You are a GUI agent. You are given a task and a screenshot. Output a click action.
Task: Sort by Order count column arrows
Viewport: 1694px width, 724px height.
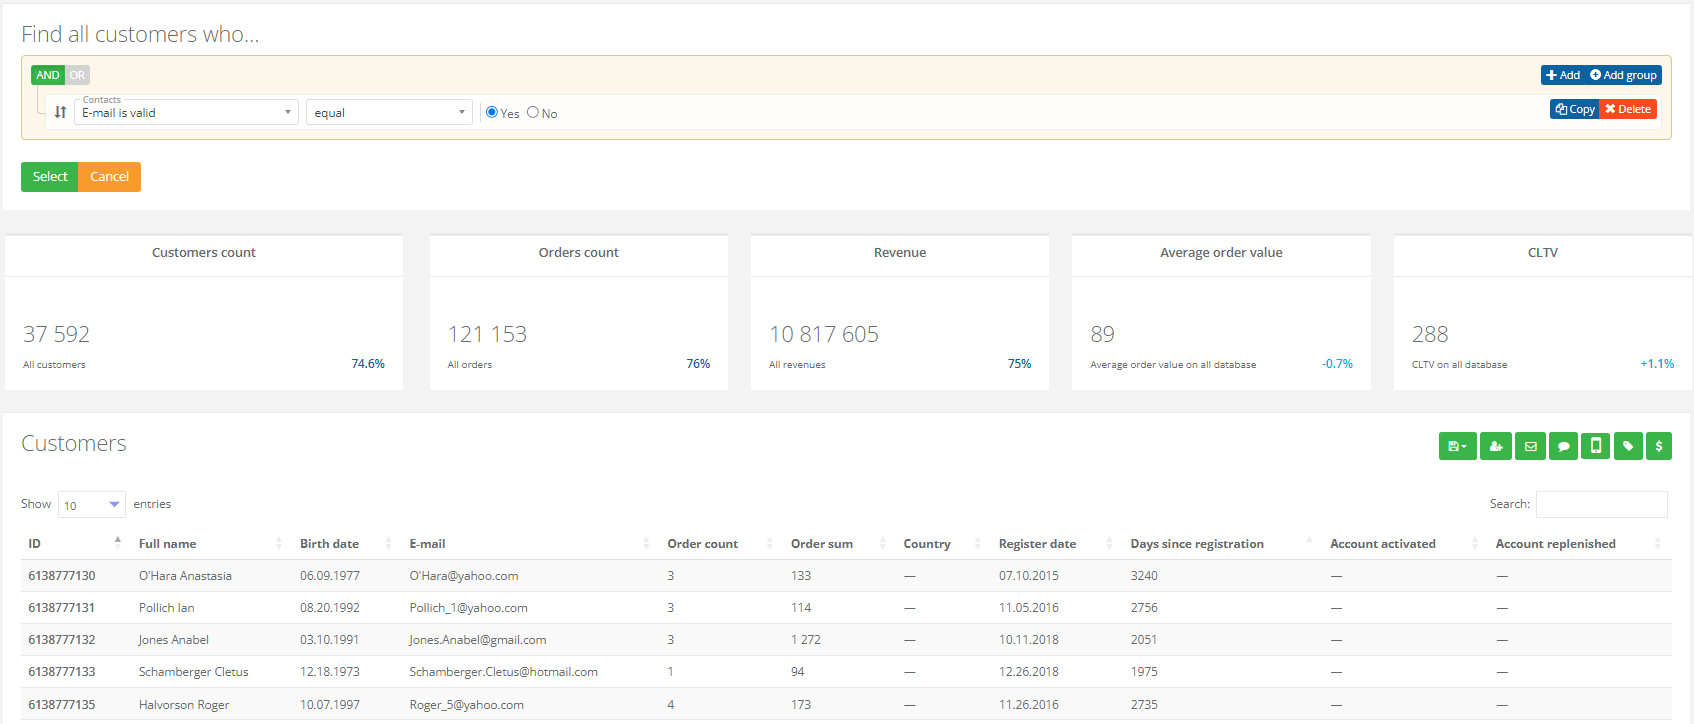(770, 543)
